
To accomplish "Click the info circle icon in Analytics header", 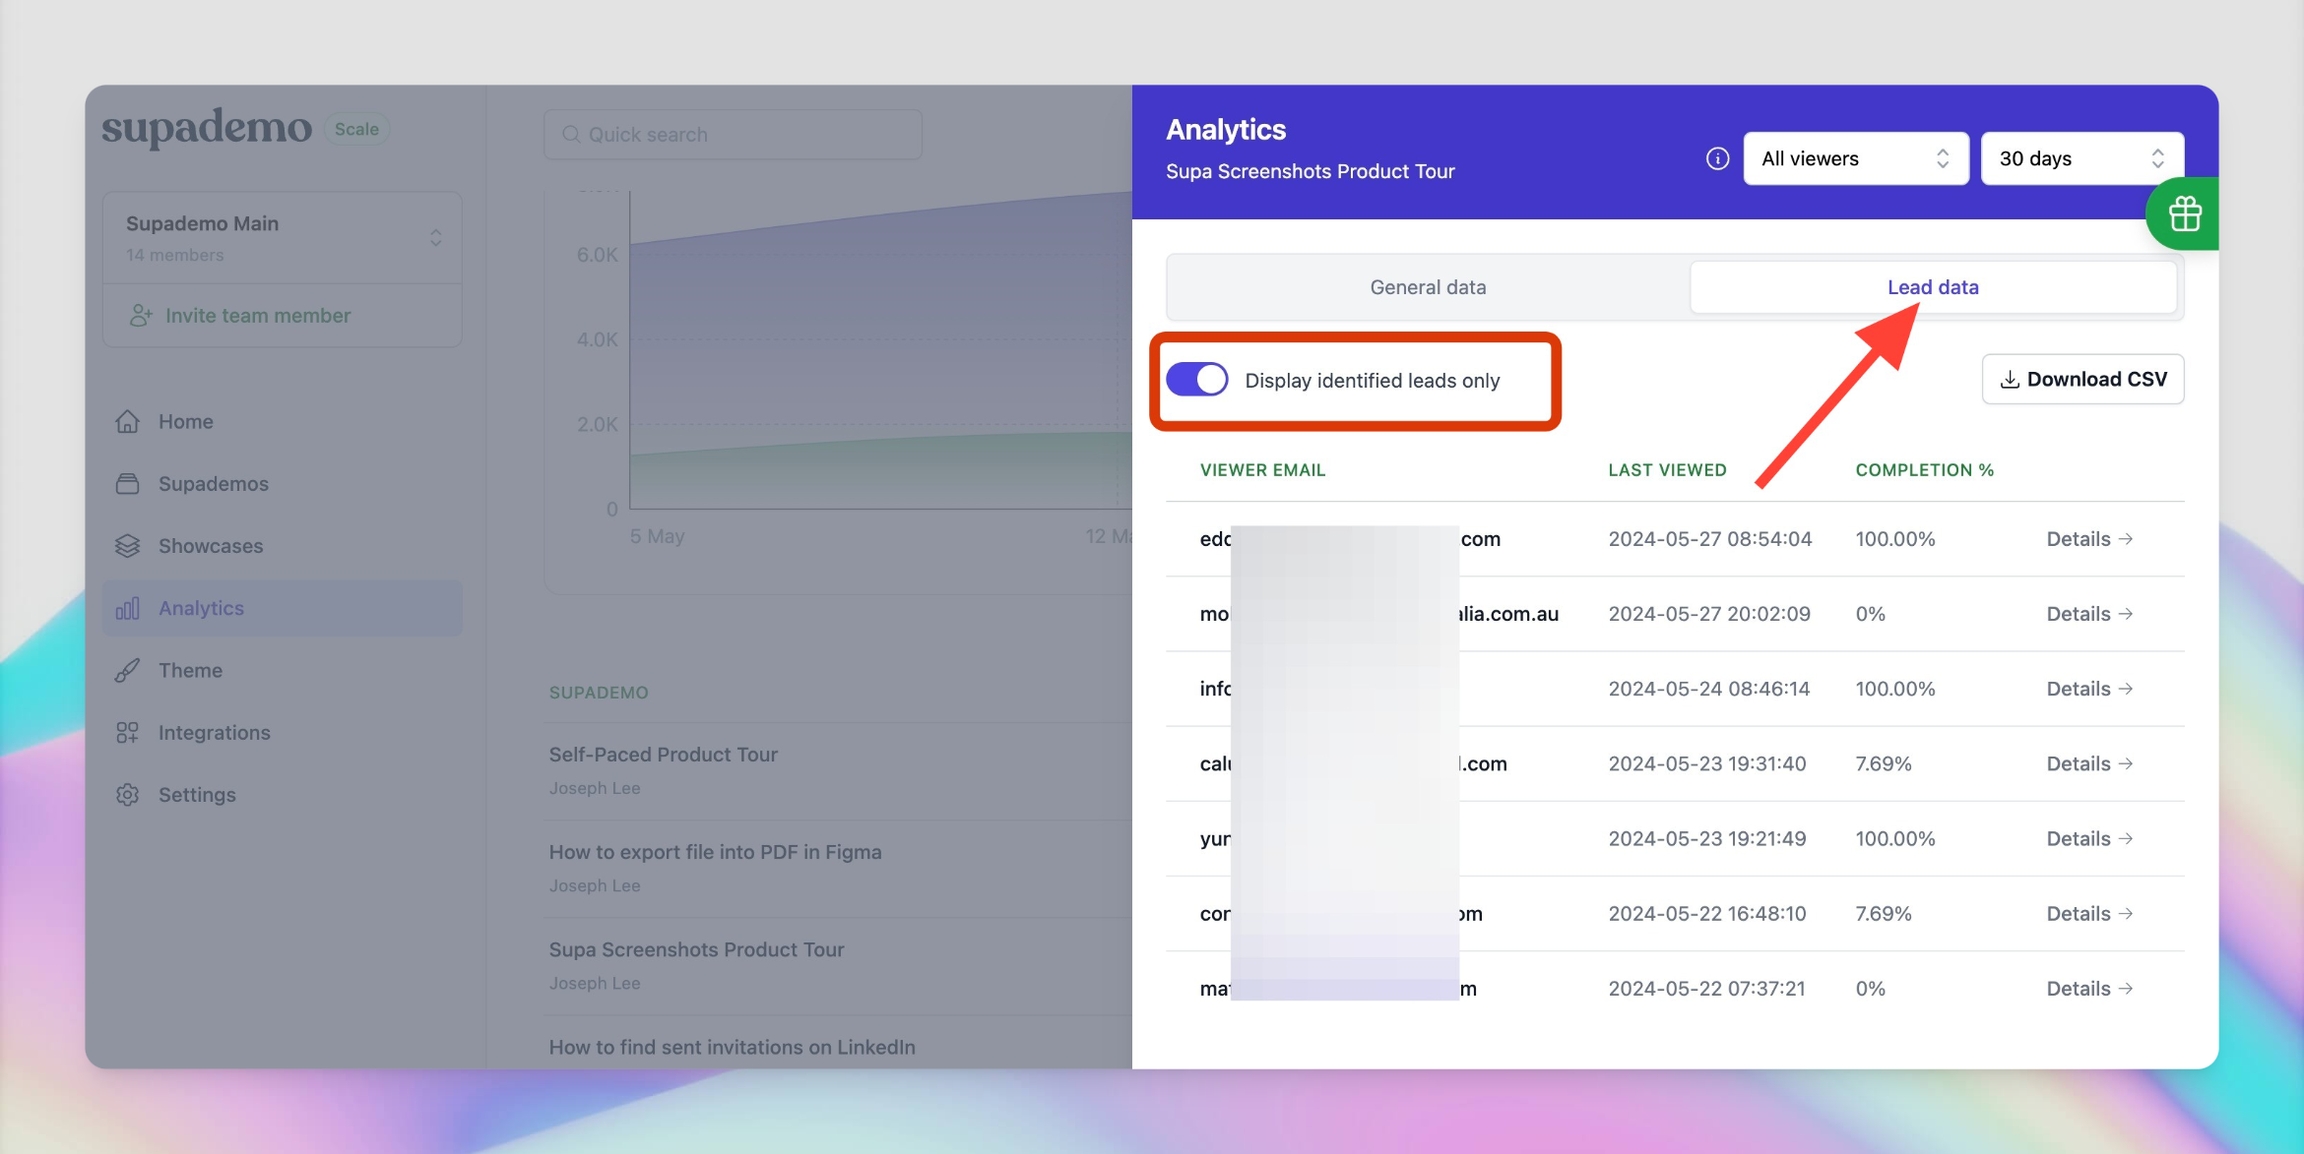I will [x=1717, y=159].
